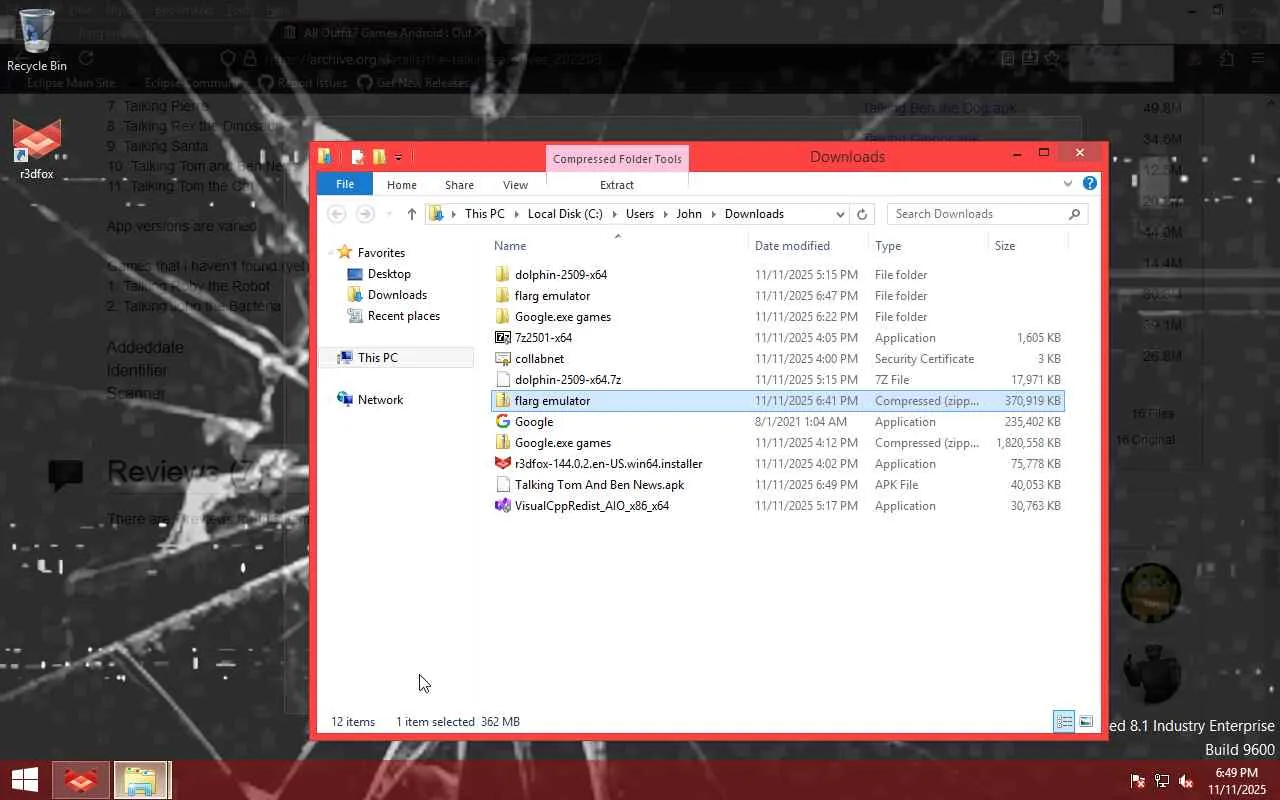The width and height of the screenshot is (1280, 800).
Task: Switch to Large icons view button
Action: coord(1086,722)
